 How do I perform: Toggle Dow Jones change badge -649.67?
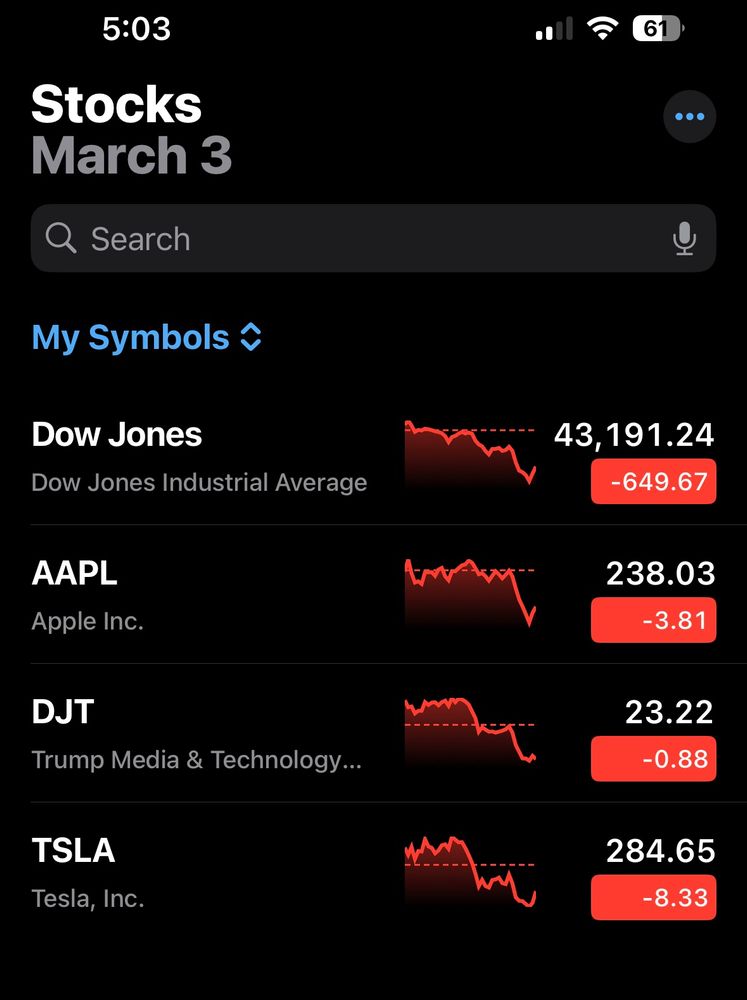tap(653, 482)
